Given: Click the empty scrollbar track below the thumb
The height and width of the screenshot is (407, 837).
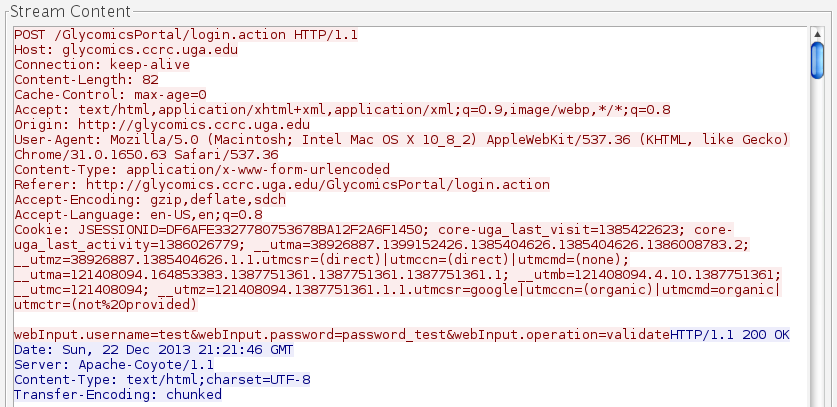Looking at the screenshot, I should pos(817,250).
